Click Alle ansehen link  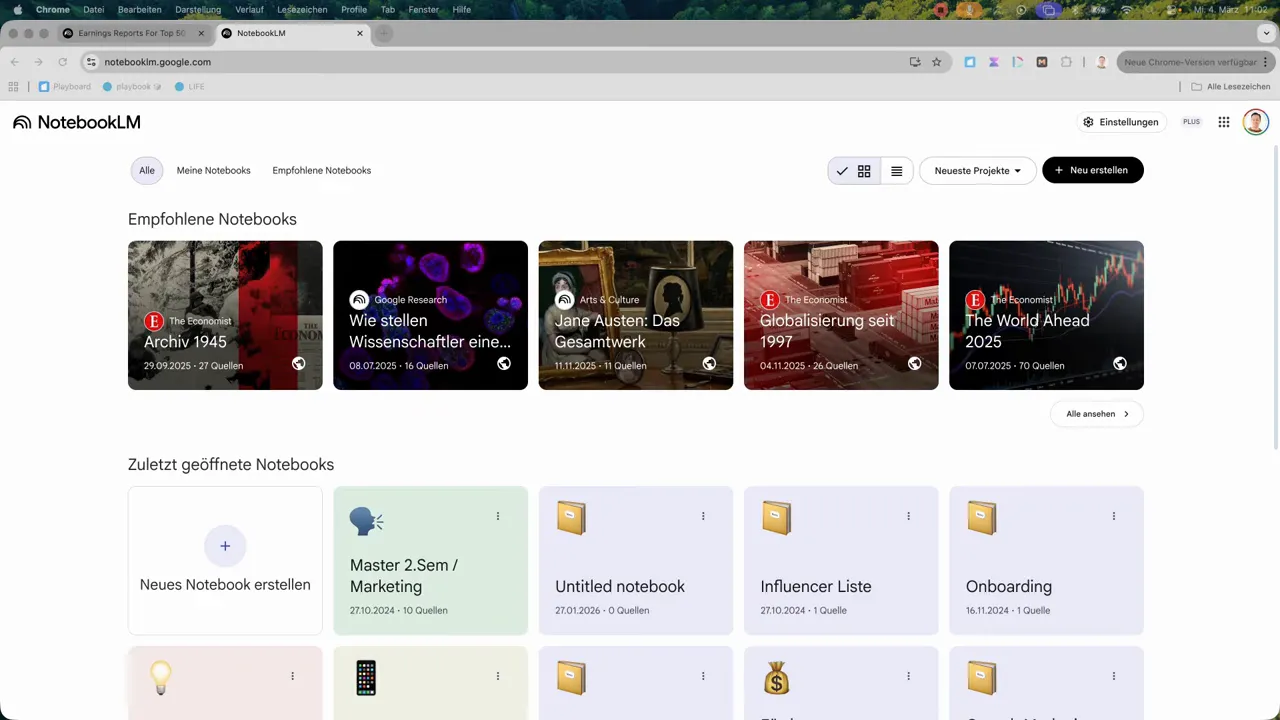(x=1096, y=414)
